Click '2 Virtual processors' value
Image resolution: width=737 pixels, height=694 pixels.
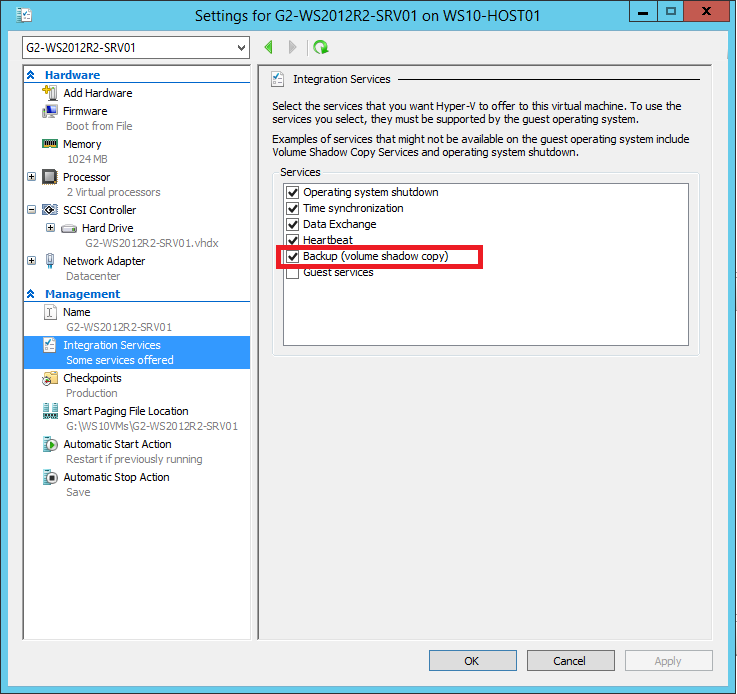113,192
